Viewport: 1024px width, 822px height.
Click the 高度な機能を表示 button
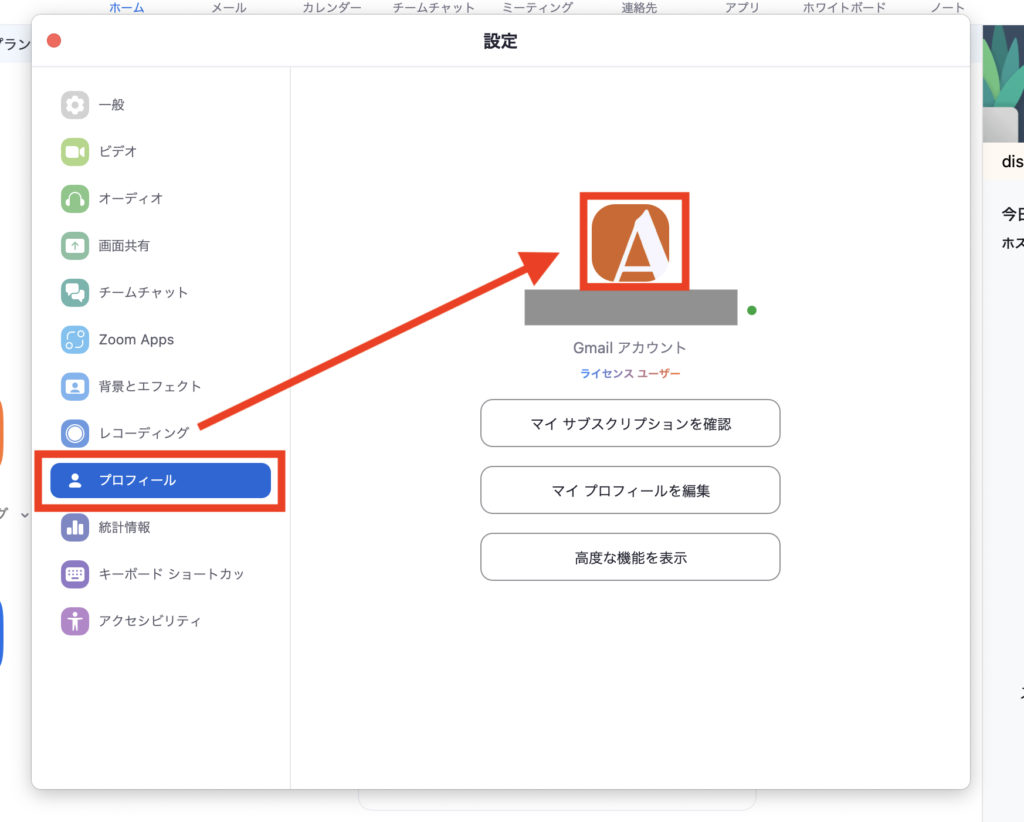630,557
